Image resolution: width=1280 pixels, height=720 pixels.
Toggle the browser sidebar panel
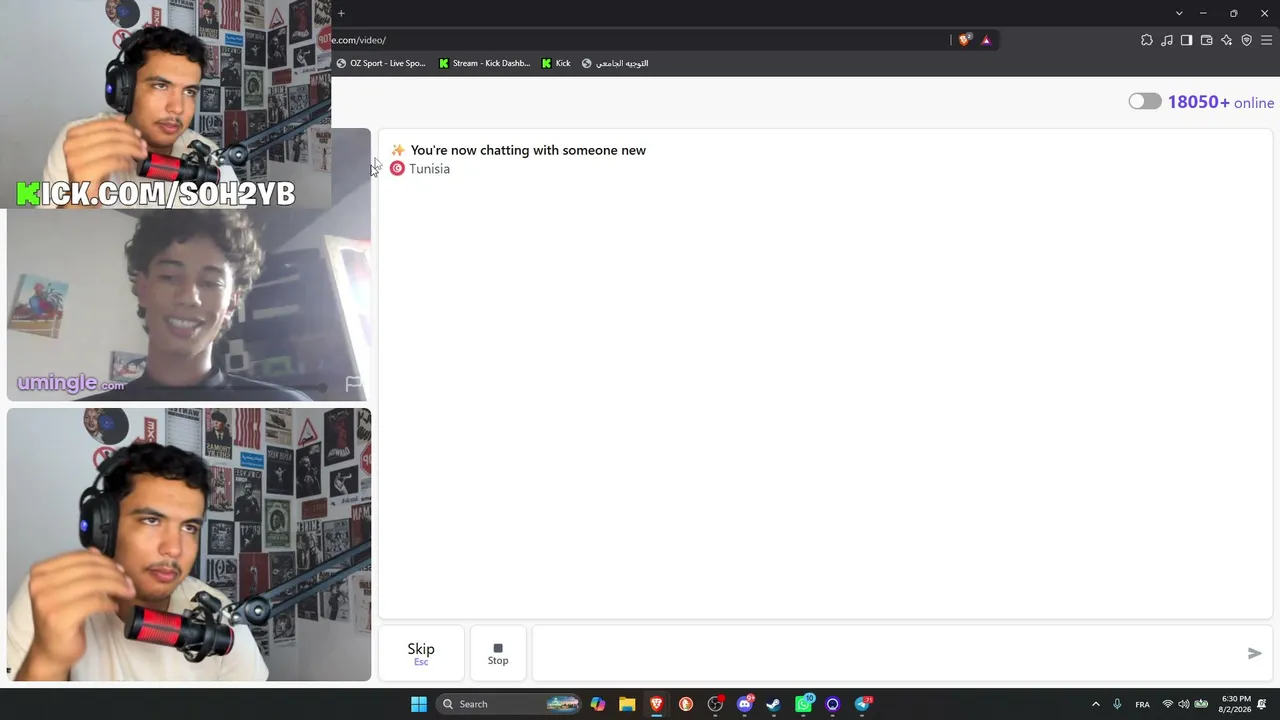(1186, 40)
